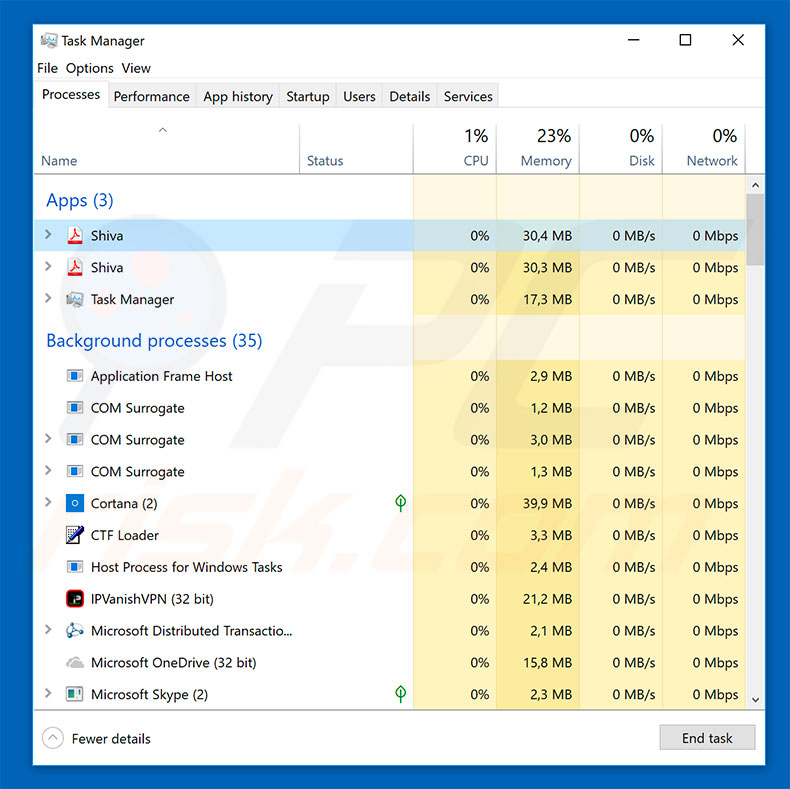The height and width of the screenshot is (789, 790).
Task: Select the Application Frame Host name
Action: click(161, 376)
